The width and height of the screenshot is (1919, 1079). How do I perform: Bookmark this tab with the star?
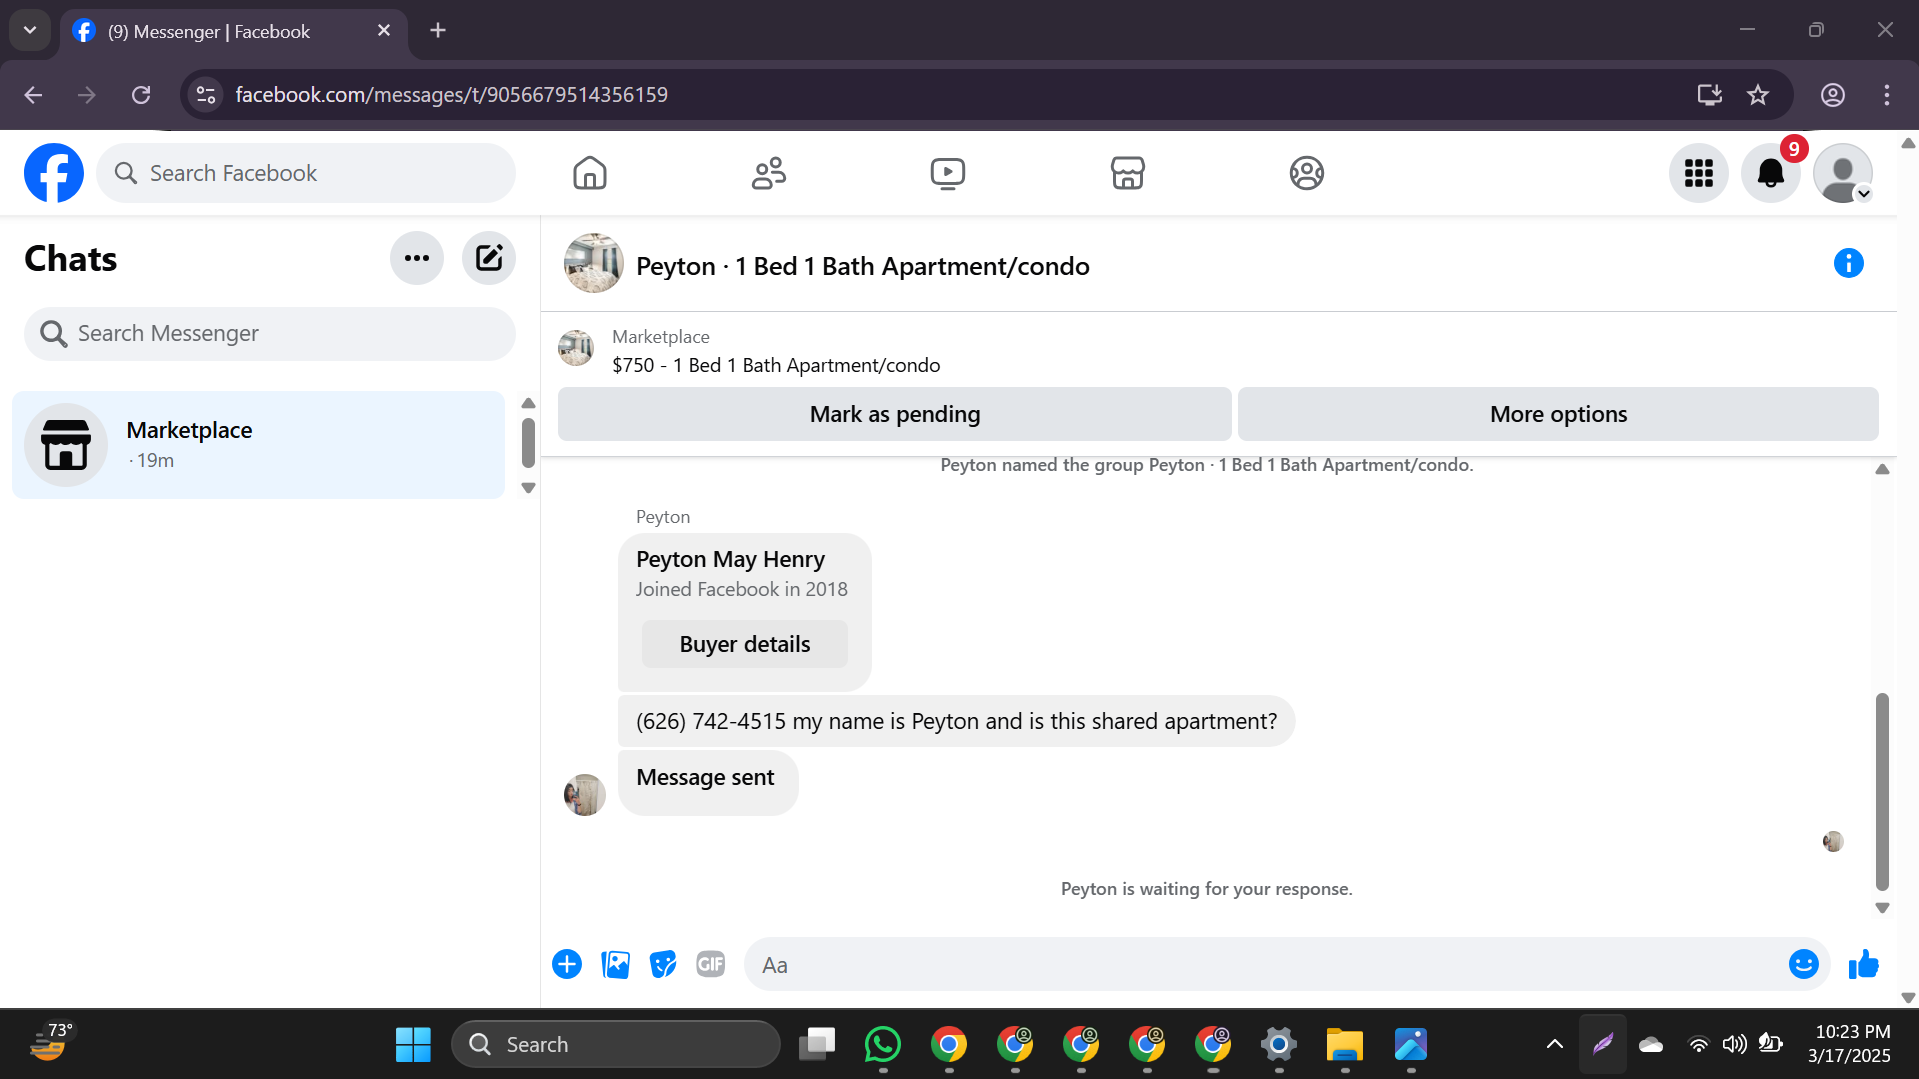point(1758,95)
